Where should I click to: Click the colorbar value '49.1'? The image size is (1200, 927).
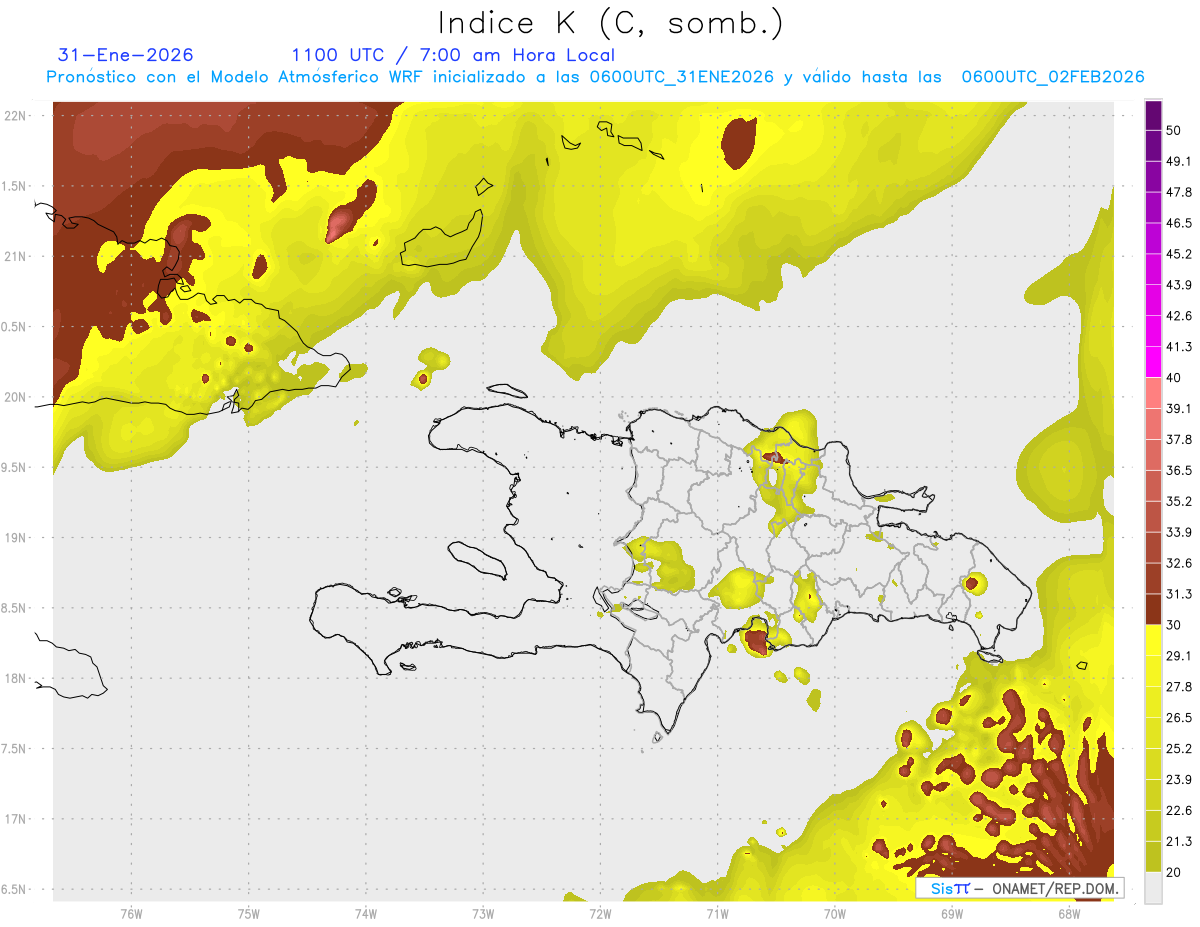(1178, 162)
